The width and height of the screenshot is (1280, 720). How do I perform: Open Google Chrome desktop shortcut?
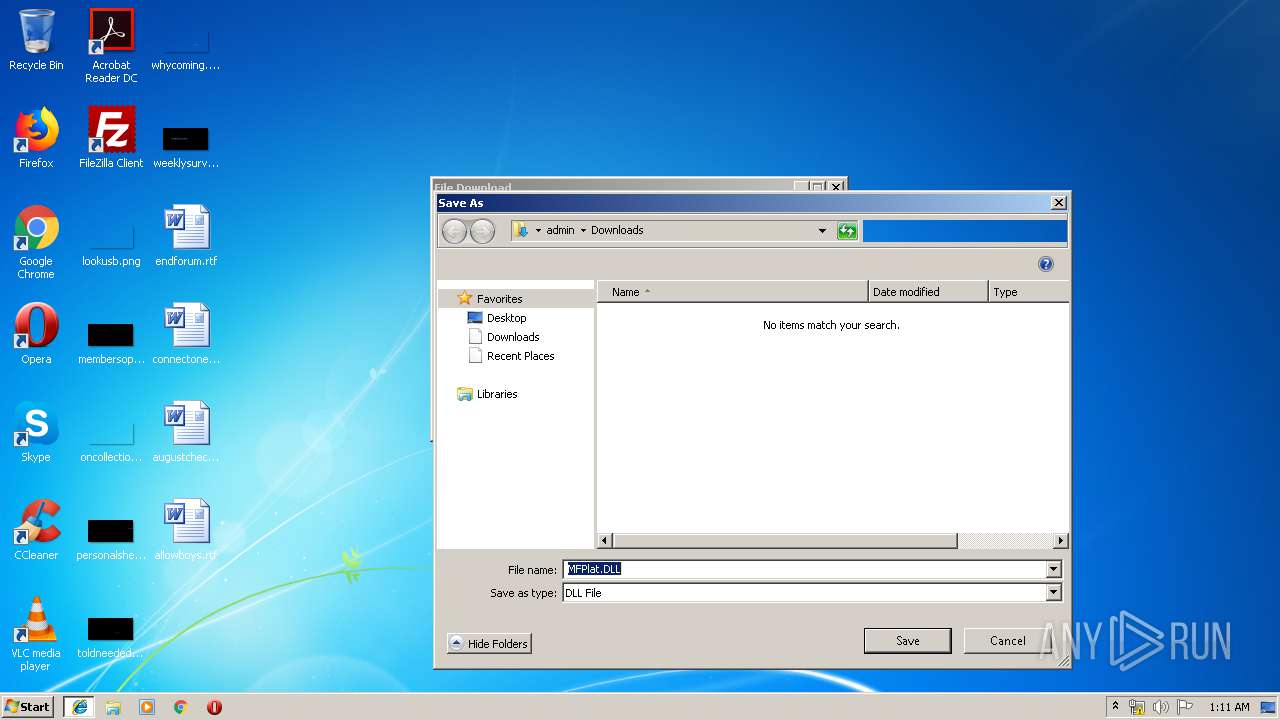[36, 242]
